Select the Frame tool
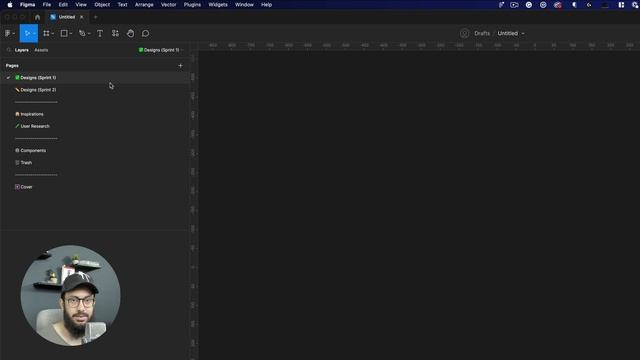 coord(47,33)
